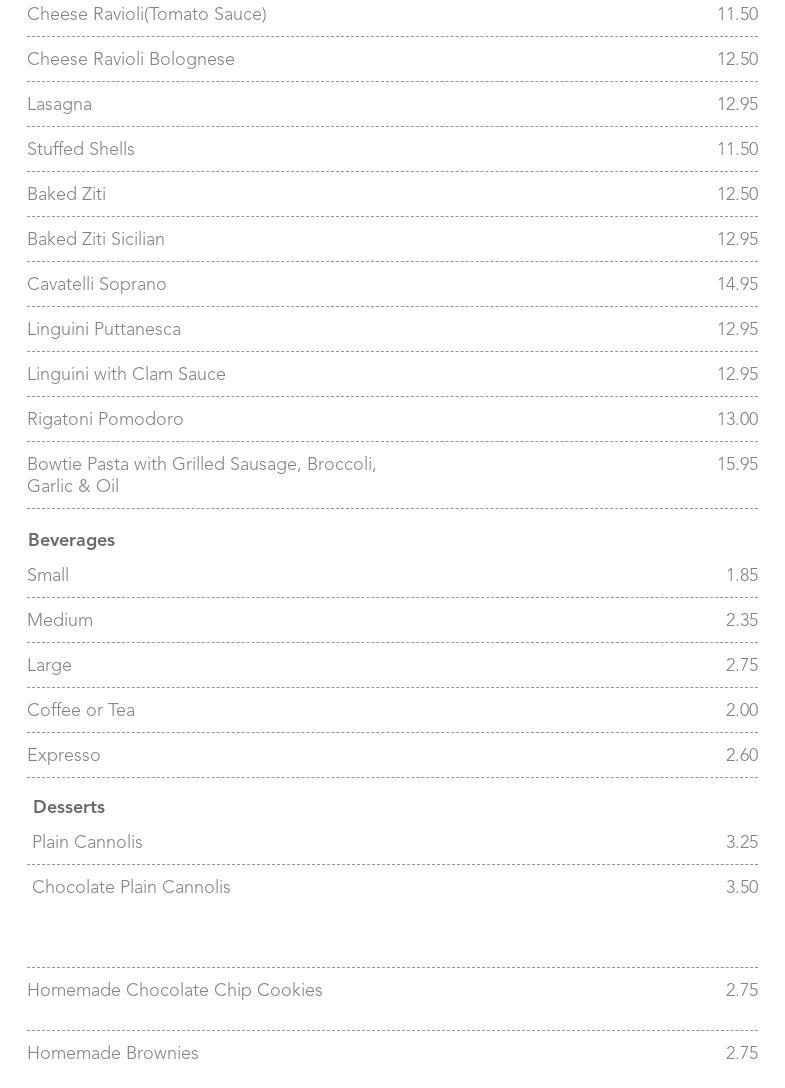Select Chocolate Plain Cannolis
The height and width of the screenshot is (1088, 785).
click(x=132, y=888)
